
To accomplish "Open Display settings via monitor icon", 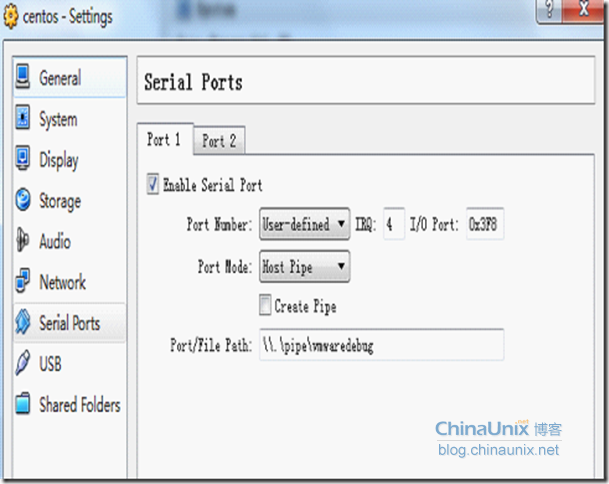I will [x=23, y=160].
